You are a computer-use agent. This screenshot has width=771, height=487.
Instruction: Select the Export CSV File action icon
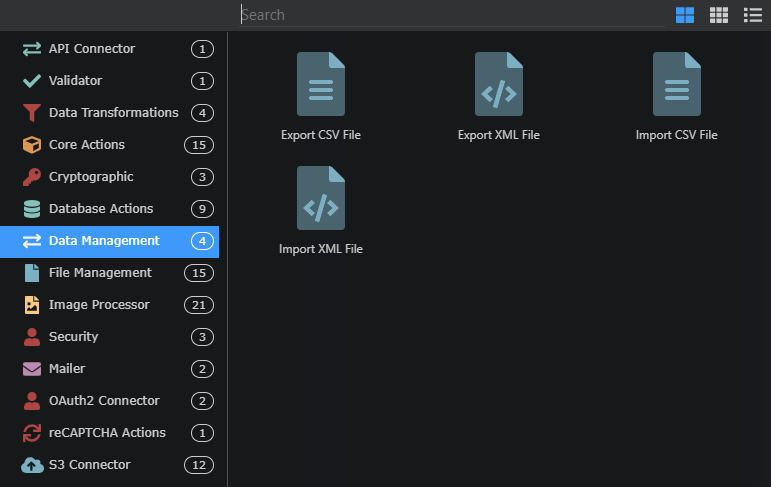click(321, 84)
